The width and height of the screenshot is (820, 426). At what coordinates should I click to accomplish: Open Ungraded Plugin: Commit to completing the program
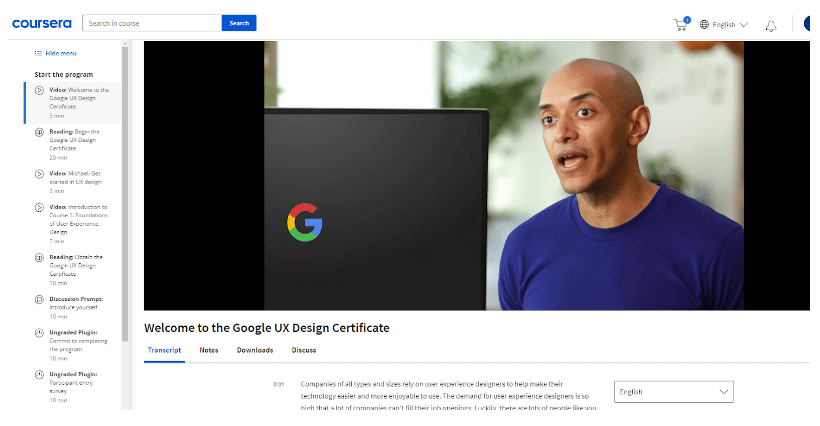[73, 345]
